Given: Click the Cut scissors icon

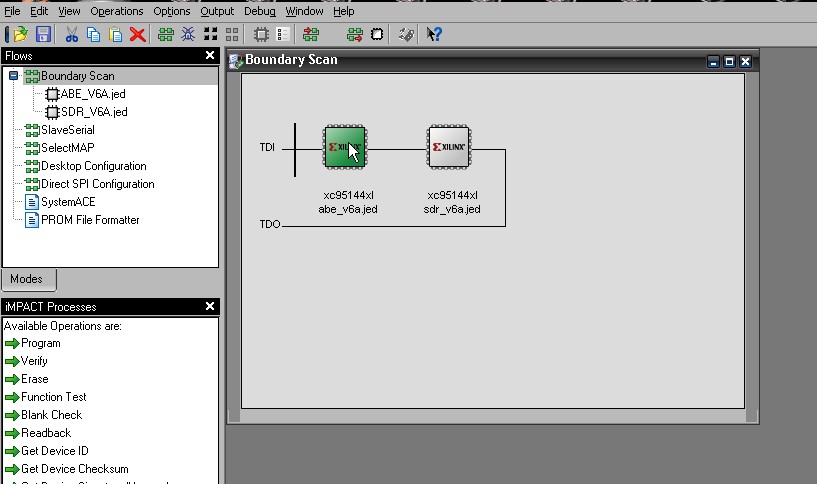Looking at the screenshot, I should [71, 34].
